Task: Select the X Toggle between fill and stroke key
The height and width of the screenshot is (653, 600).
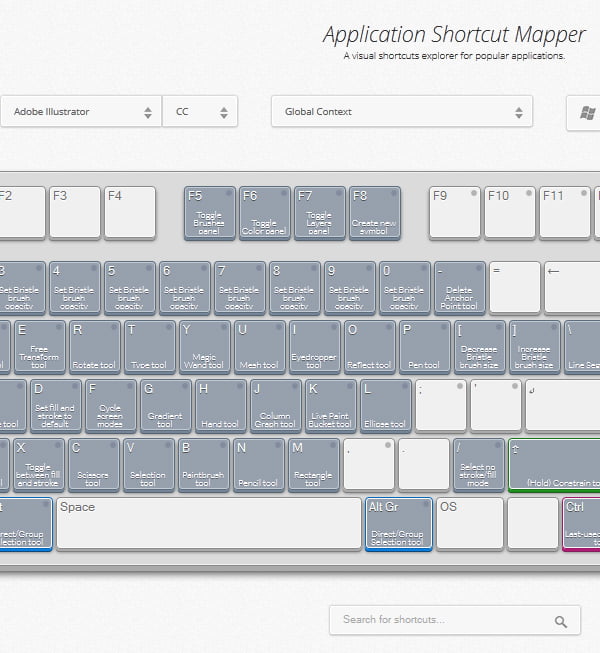Action: click(x=39, y=465)
